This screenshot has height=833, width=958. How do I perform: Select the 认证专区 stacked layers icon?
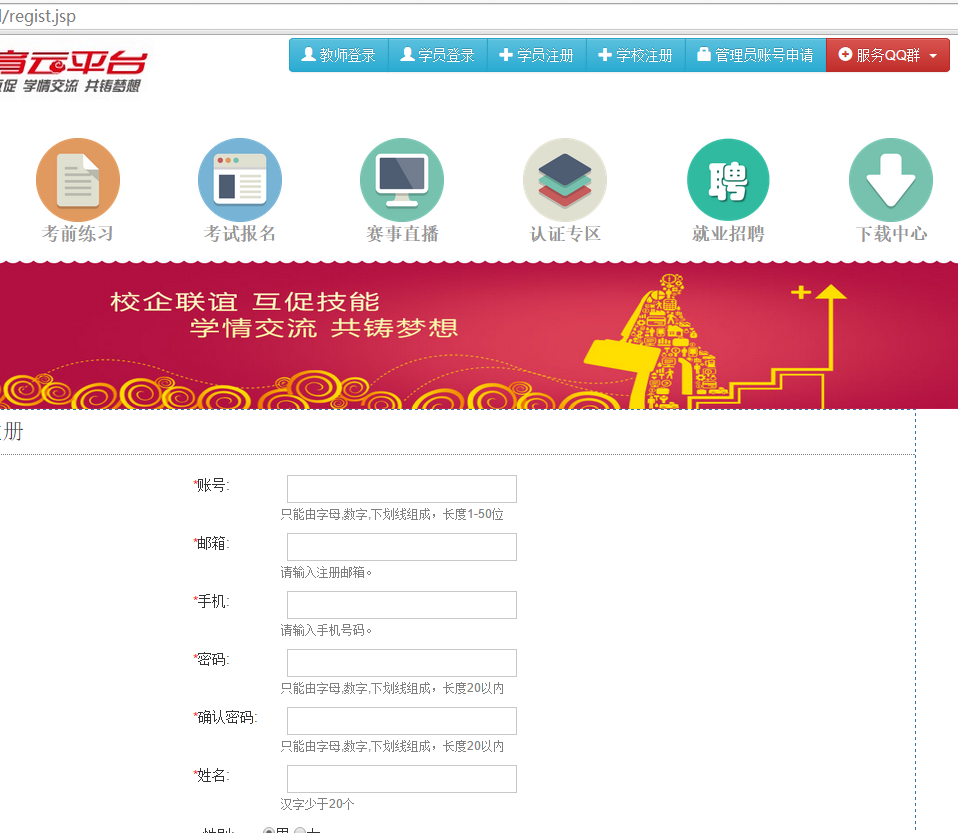pos(565,180)
